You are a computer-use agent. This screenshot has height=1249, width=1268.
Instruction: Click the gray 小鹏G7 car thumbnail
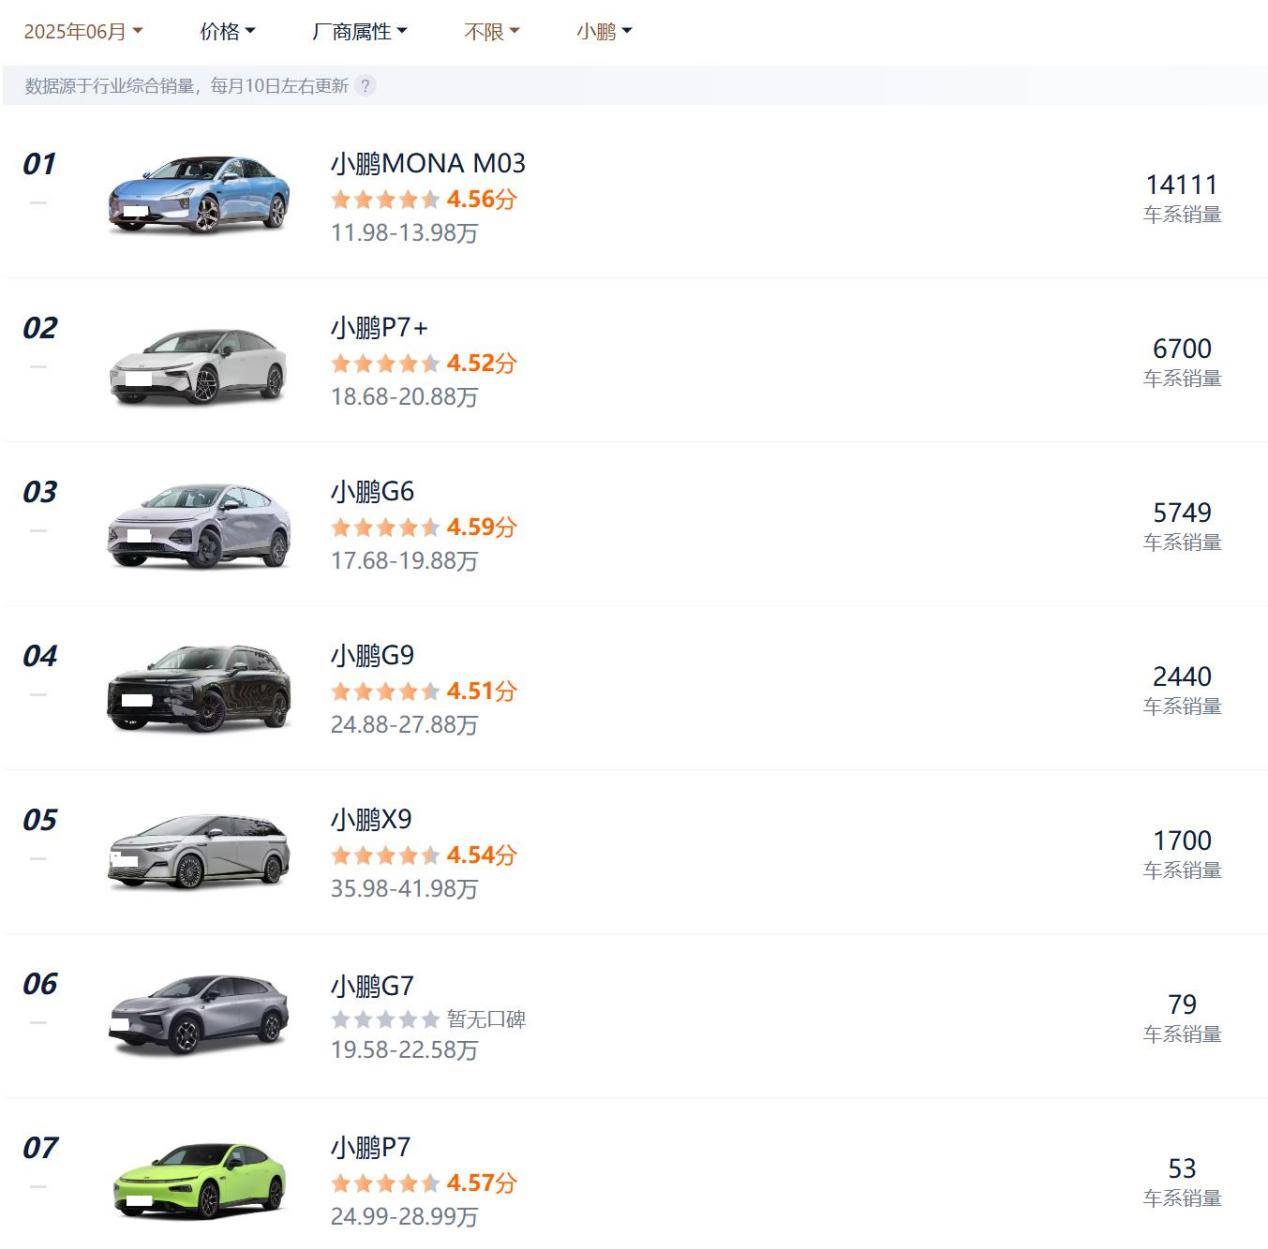point(199,1014)
